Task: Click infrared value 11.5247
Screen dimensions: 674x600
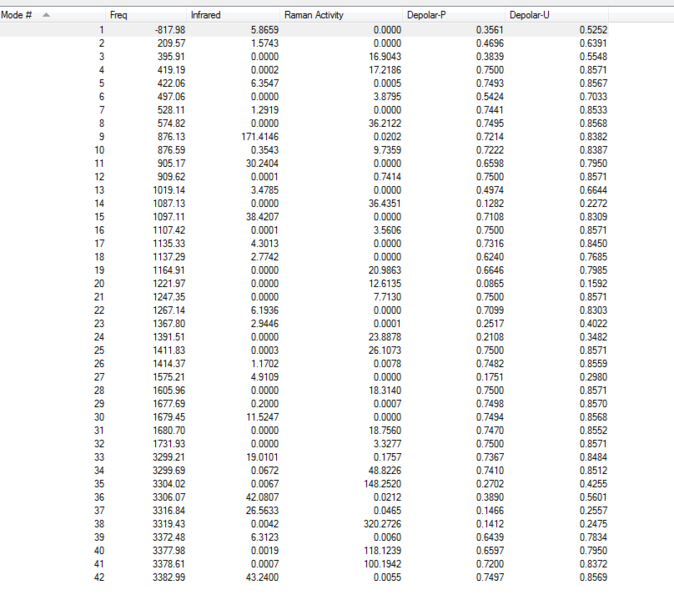Action: 262,417
